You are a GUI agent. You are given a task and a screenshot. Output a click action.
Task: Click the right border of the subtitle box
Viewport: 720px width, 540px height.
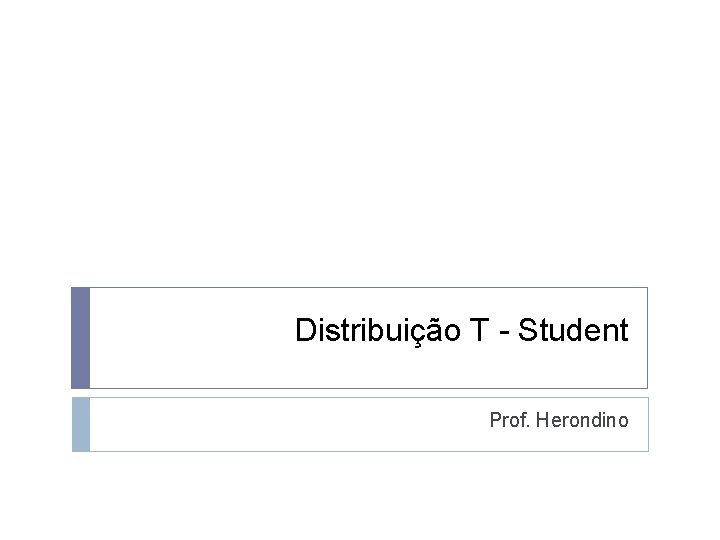(x=648, y=424)
